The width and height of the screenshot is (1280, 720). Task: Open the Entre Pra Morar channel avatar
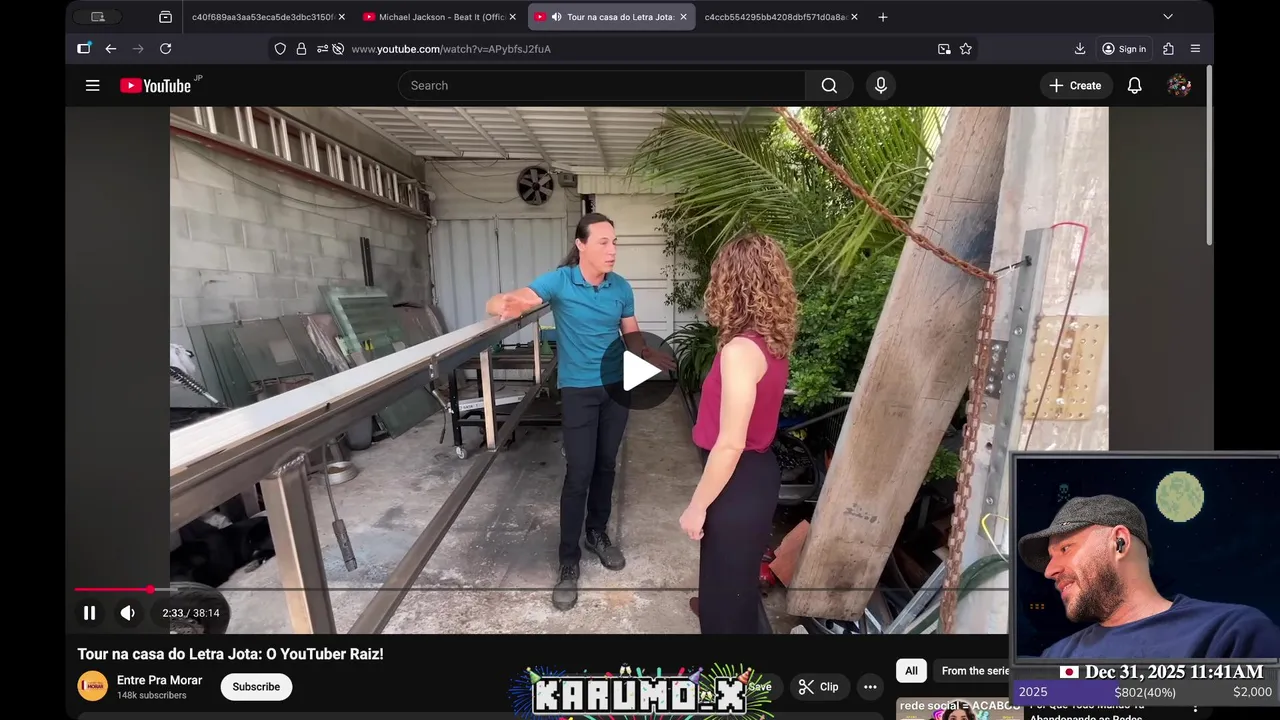(x=93, y=686)
